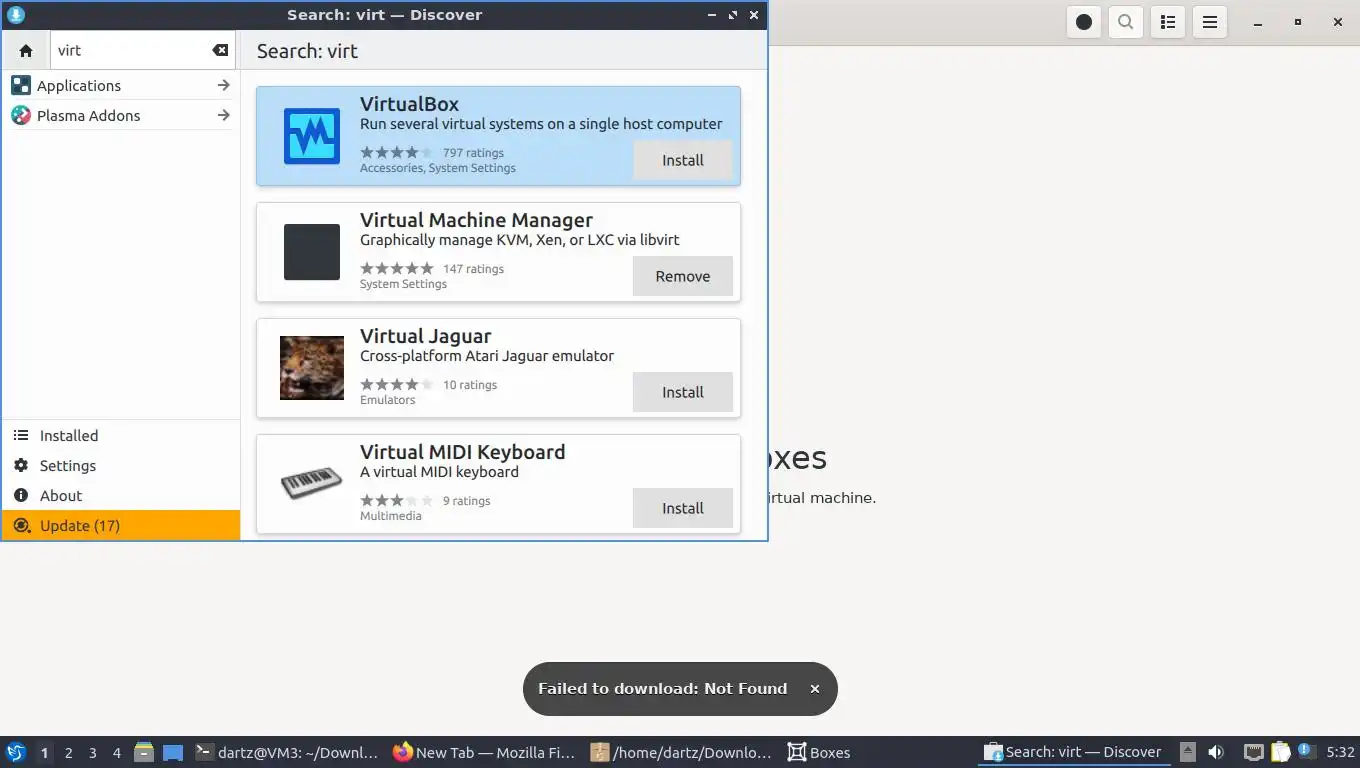Screen dimensions: 1360x768
Task: Dismiss the 'Failed to download' notification
Action: point(814,689)
